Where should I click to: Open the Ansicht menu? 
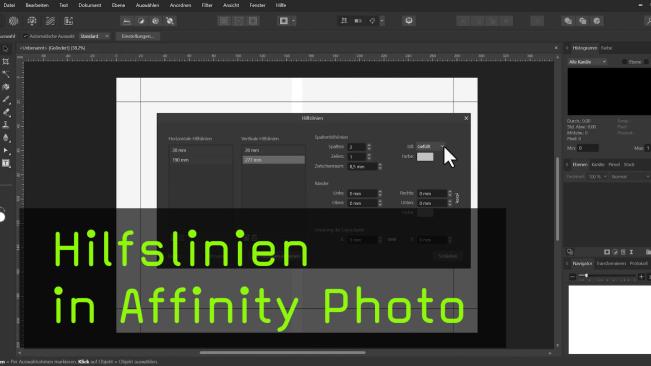tap(231, 5)
